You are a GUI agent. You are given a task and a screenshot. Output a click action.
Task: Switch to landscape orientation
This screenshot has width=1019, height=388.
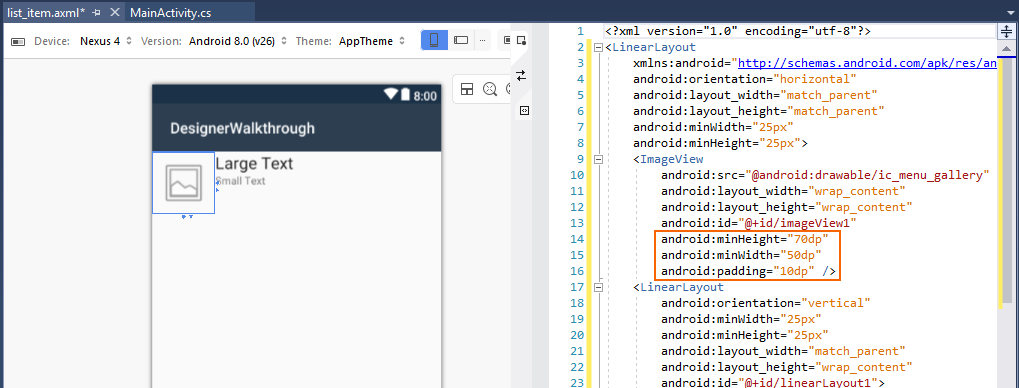(461, 40)
